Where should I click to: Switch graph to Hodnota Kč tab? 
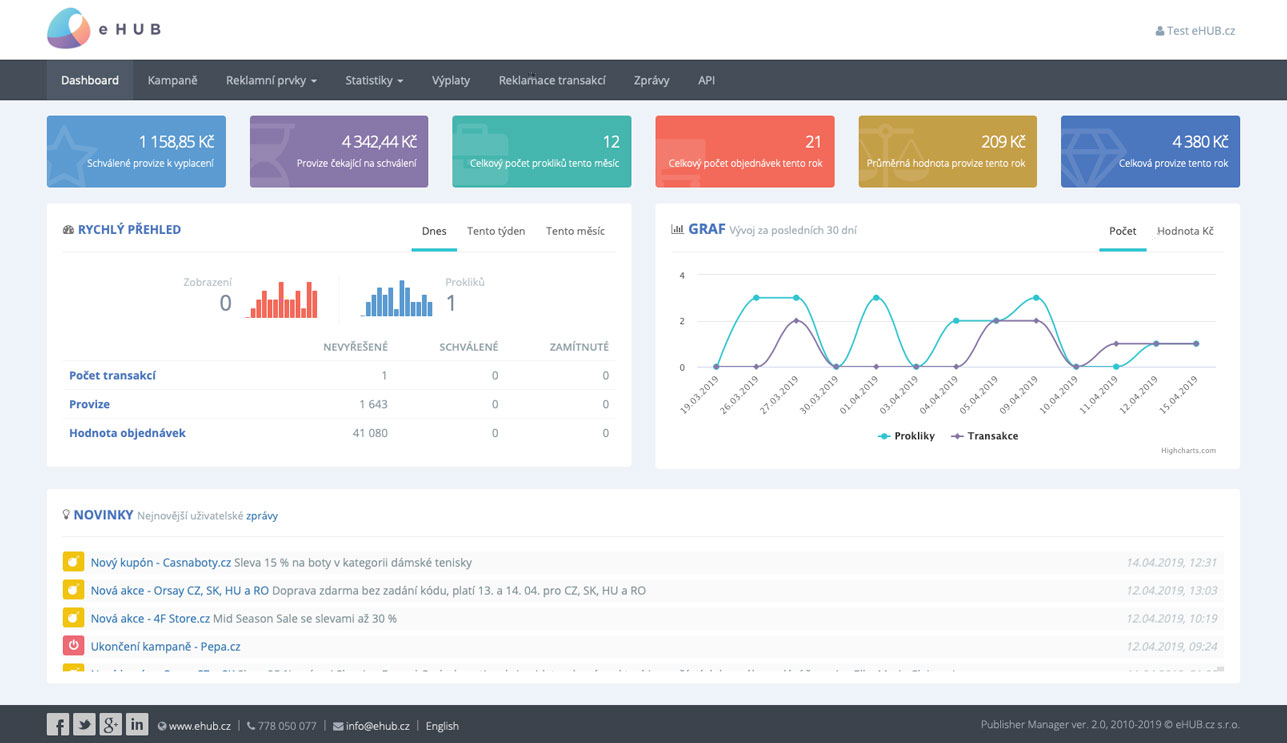coord(1185,231)
